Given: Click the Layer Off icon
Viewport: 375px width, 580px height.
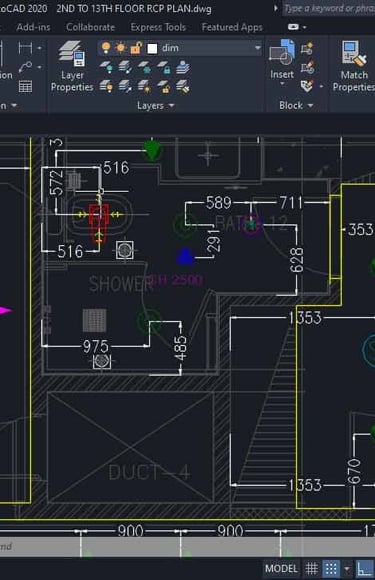Looking at the screenshot, I should [106, 68].
